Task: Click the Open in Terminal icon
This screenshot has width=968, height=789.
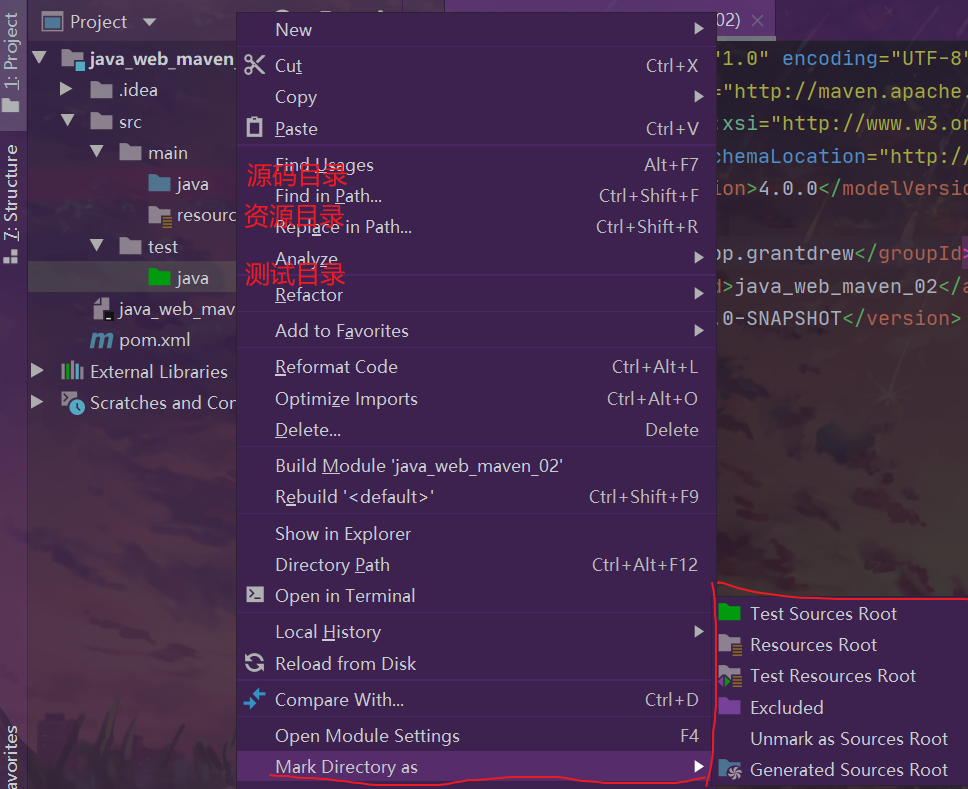Action: 255,595
